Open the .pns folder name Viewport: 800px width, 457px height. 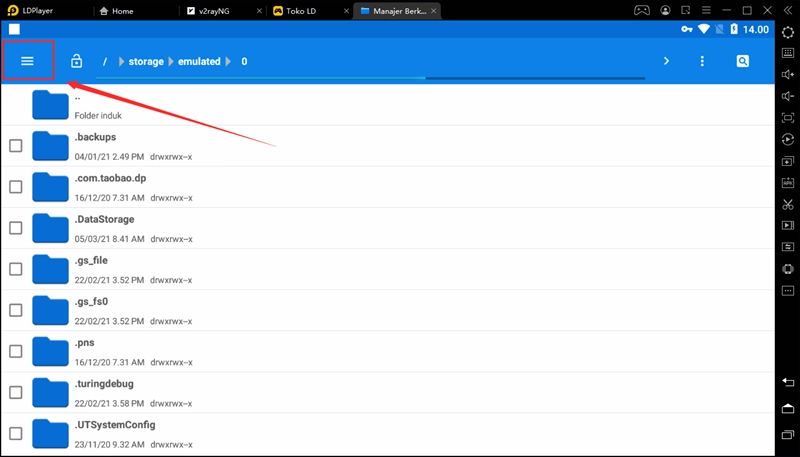[84, 343]
